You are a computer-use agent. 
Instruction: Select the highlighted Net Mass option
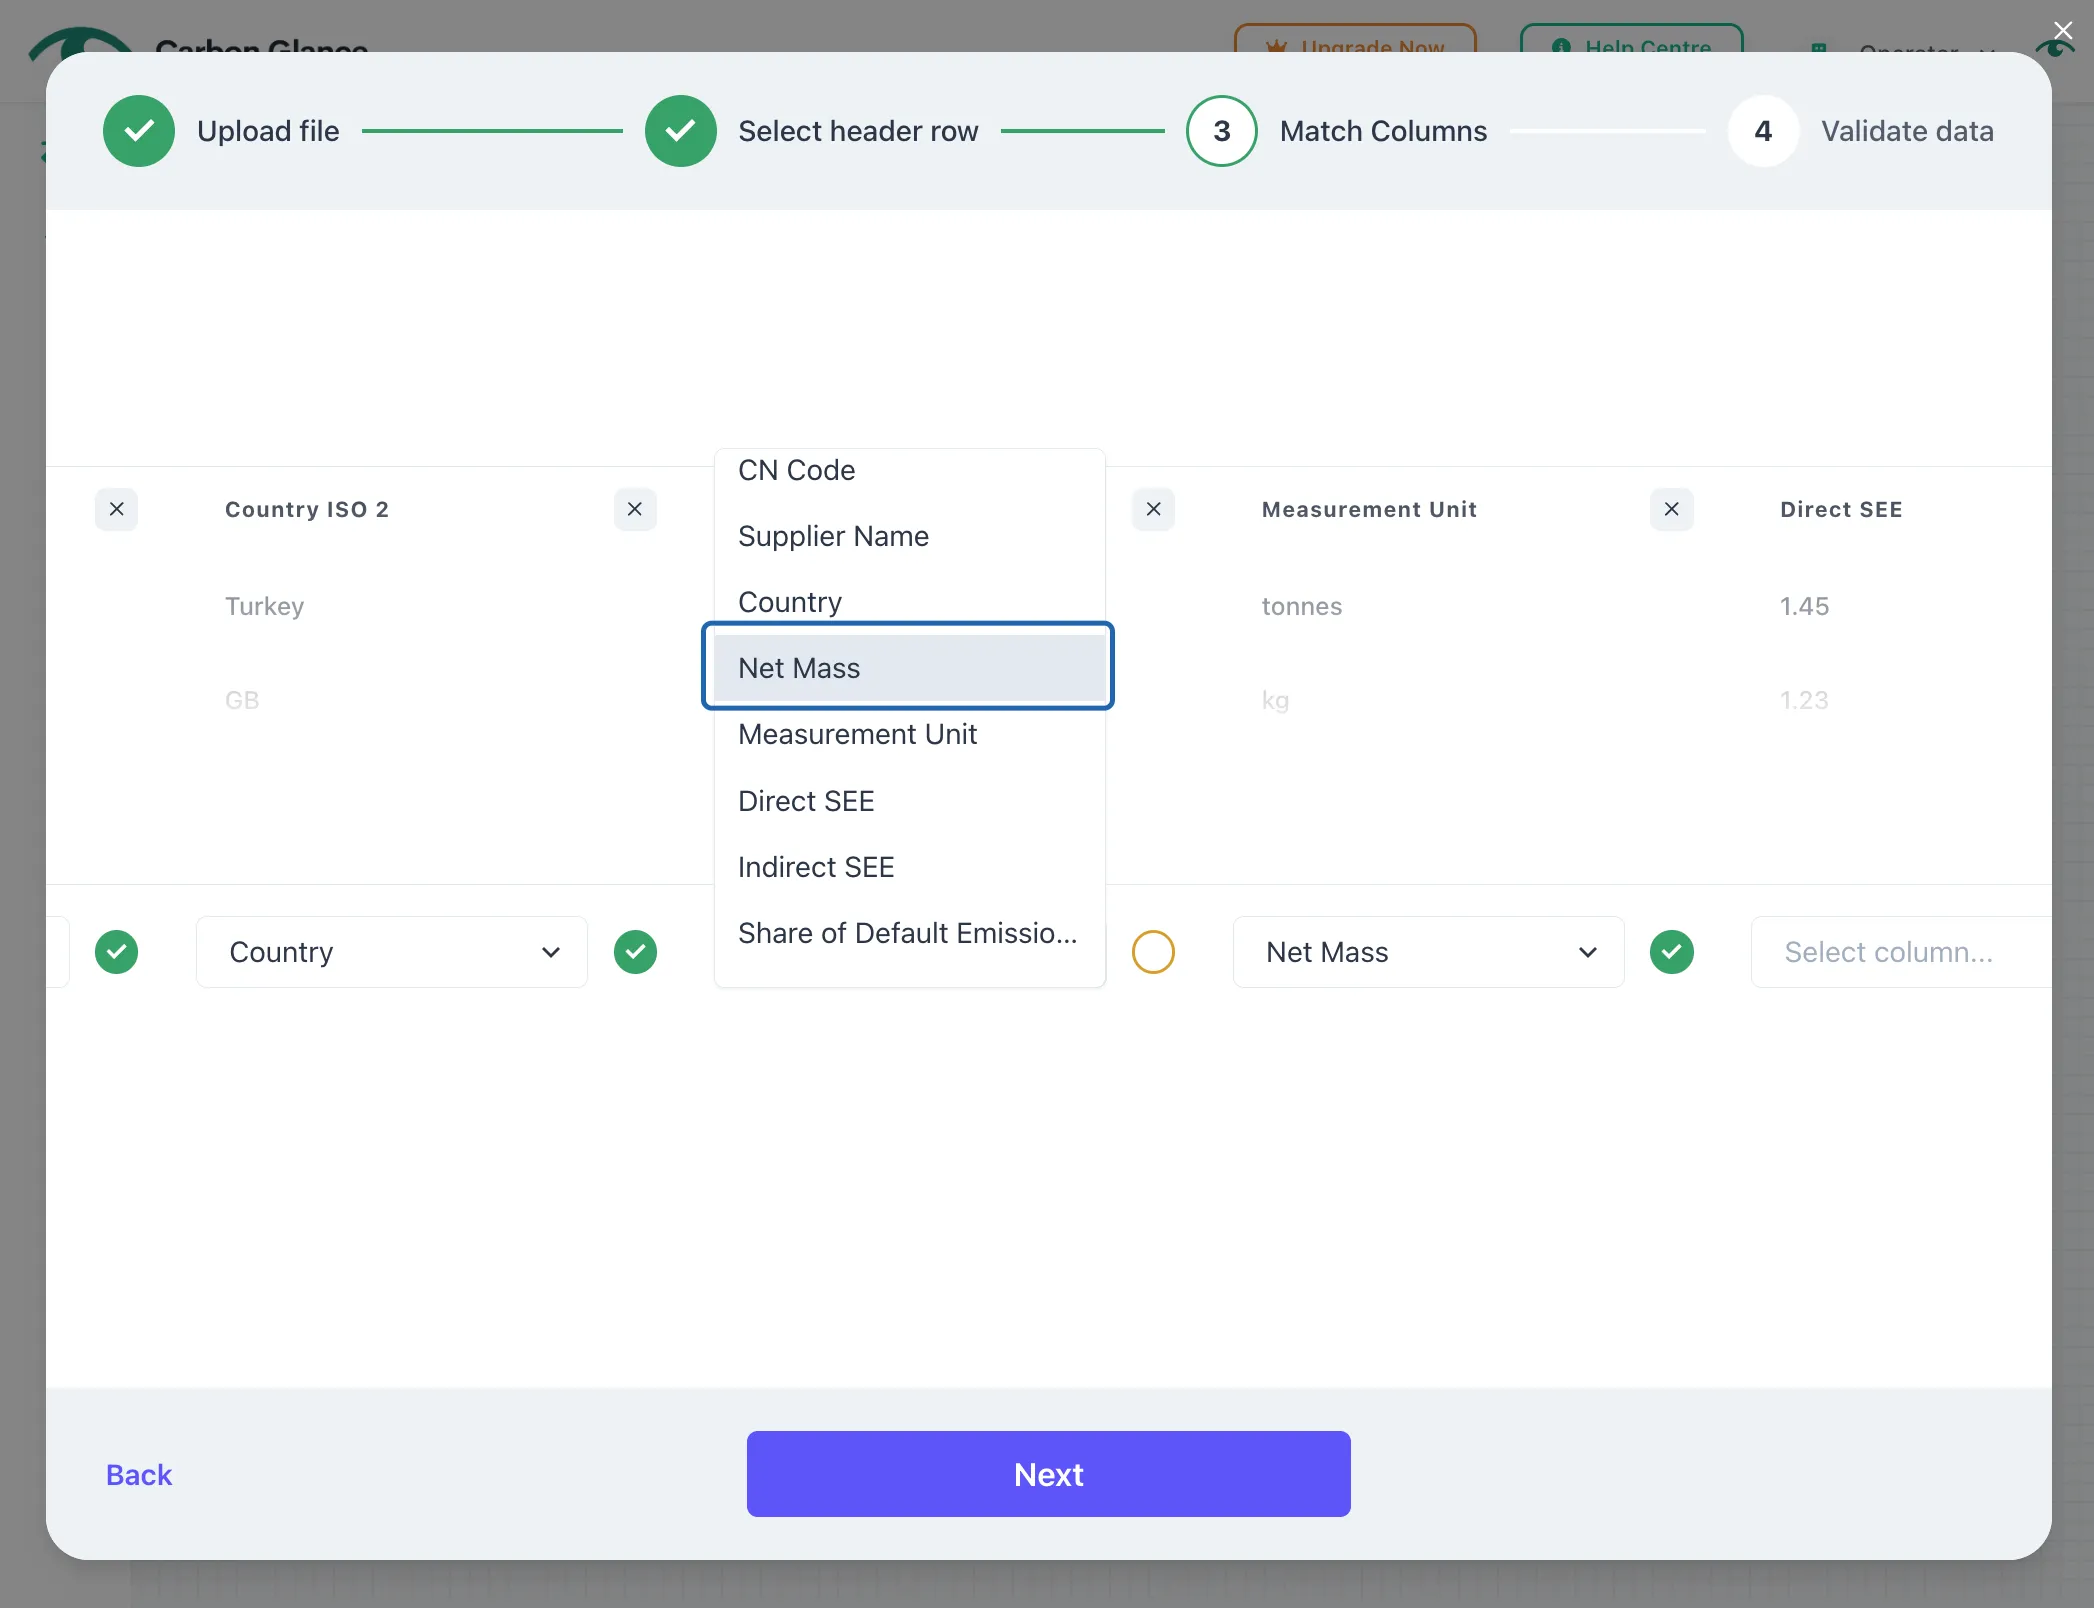coord(909,668)
